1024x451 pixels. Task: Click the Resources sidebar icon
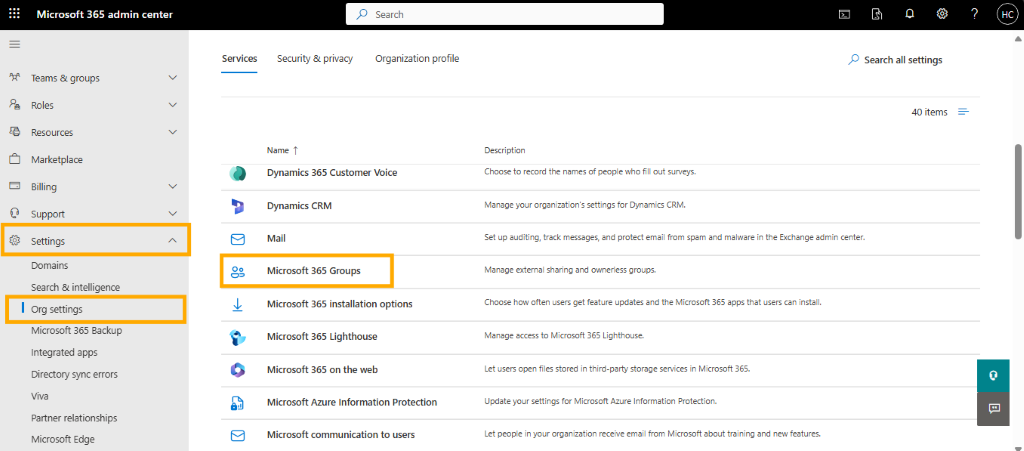coord(14,132)
